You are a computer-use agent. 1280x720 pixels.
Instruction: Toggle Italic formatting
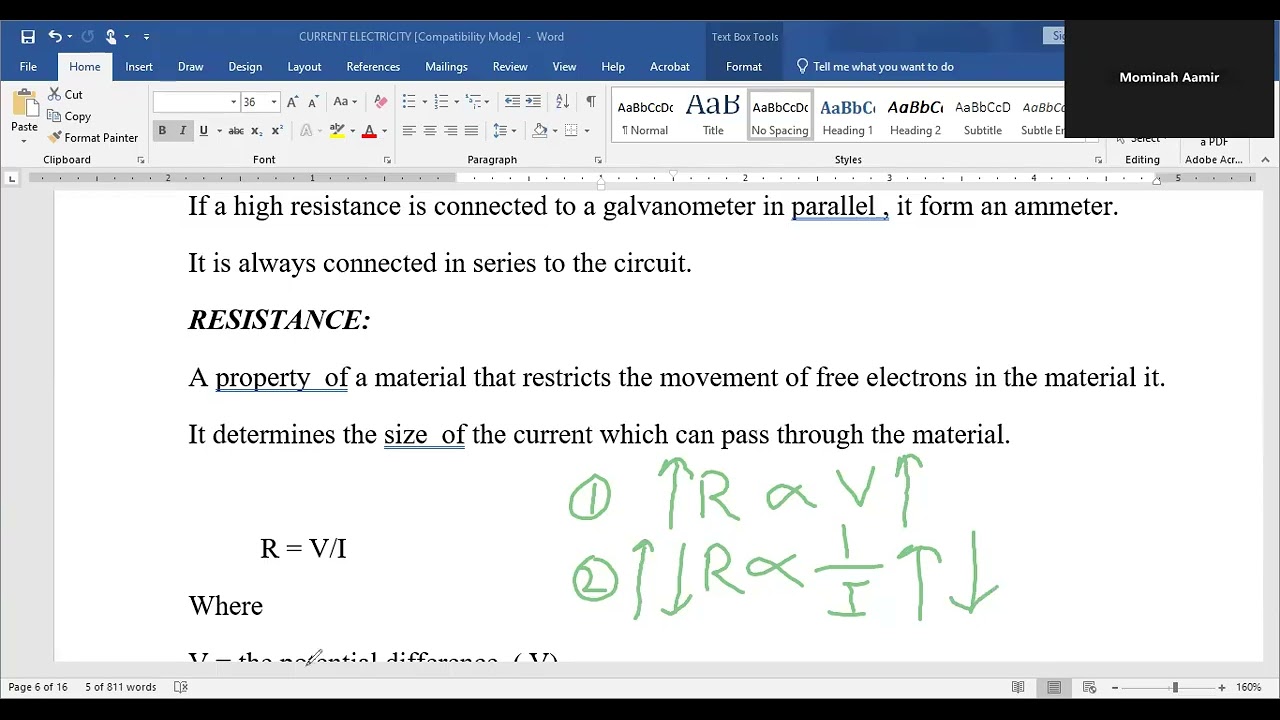click(183, 131)
